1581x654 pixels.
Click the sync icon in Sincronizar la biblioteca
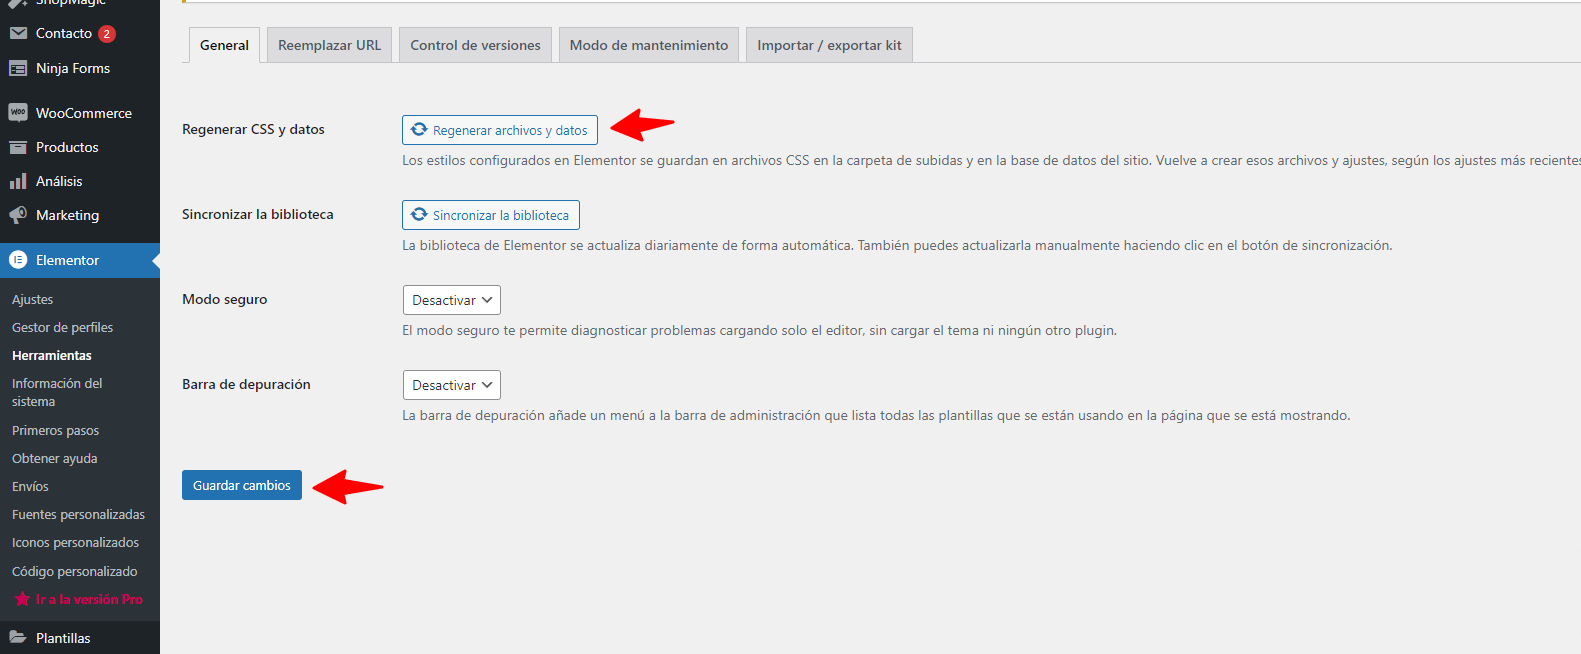pos(419,215)
